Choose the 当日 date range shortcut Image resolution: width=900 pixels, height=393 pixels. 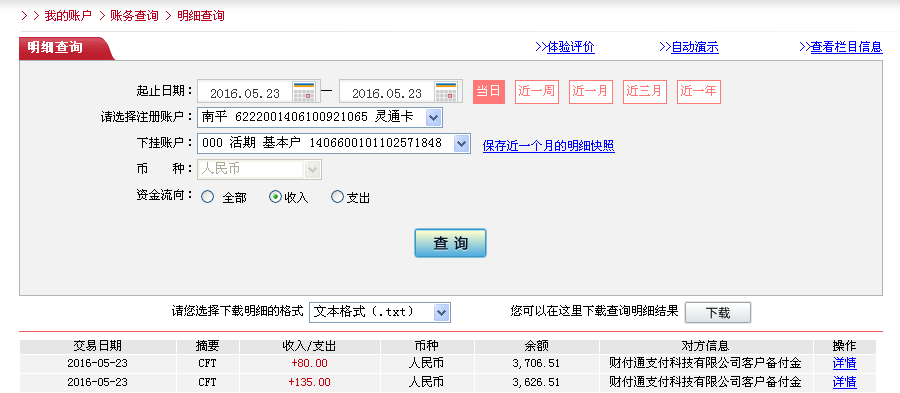[x=488, y=92]
